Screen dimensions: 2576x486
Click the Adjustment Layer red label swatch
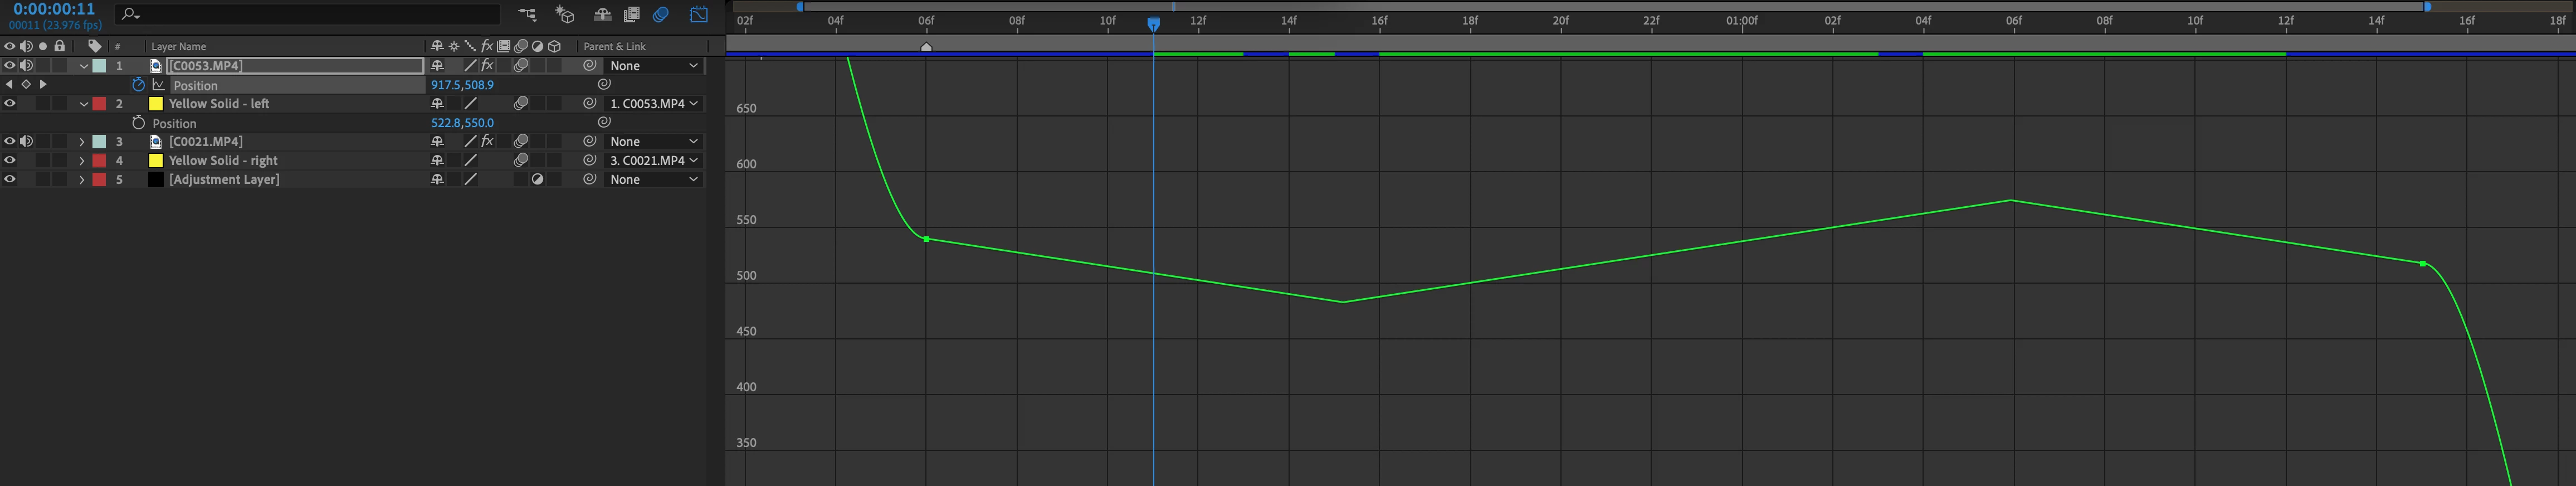coord(100,179)
